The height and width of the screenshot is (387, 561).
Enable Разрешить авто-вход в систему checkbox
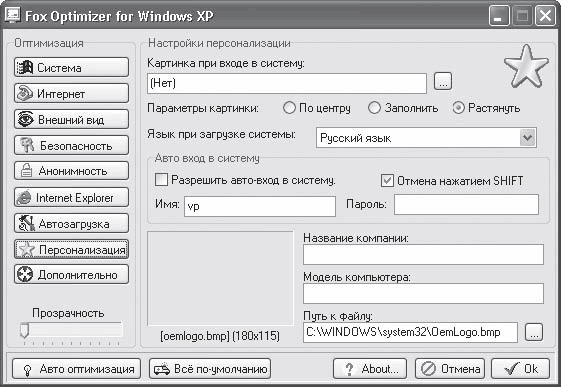[x=161, y=180]
